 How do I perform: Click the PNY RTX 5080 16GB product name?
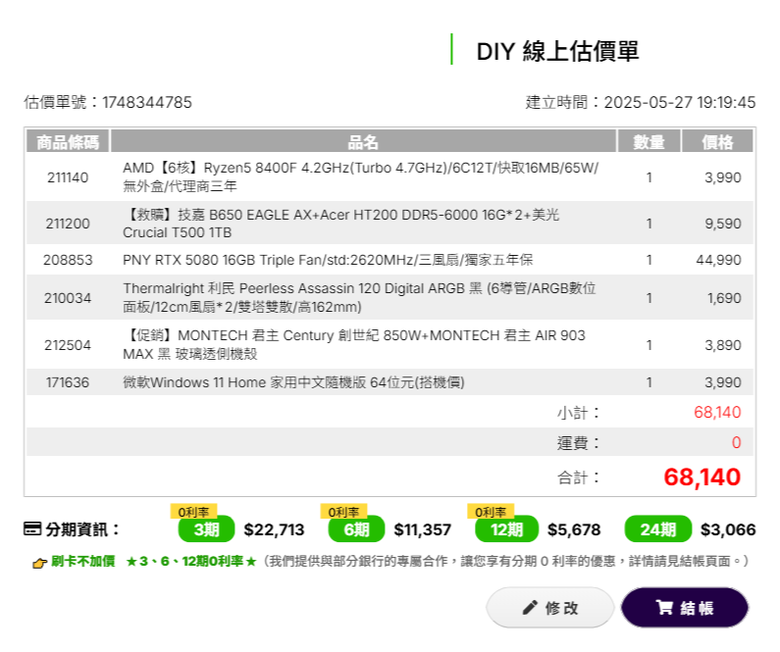coord(328,260)
